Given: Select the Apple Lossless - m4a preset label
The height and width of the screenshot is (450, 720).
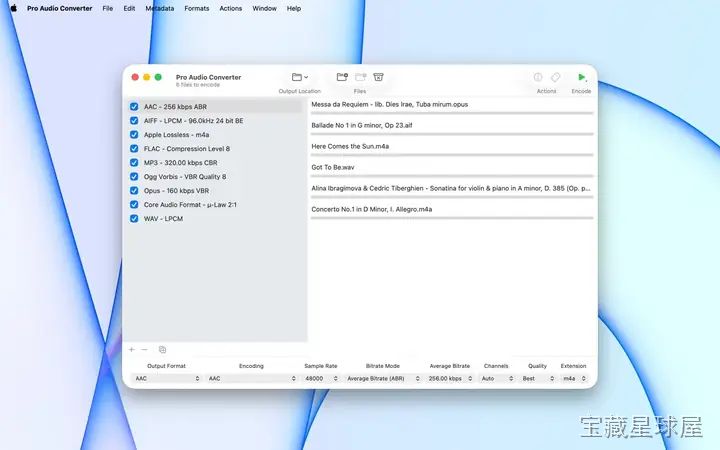Looking at the screenshot, I should pos(176,135).
